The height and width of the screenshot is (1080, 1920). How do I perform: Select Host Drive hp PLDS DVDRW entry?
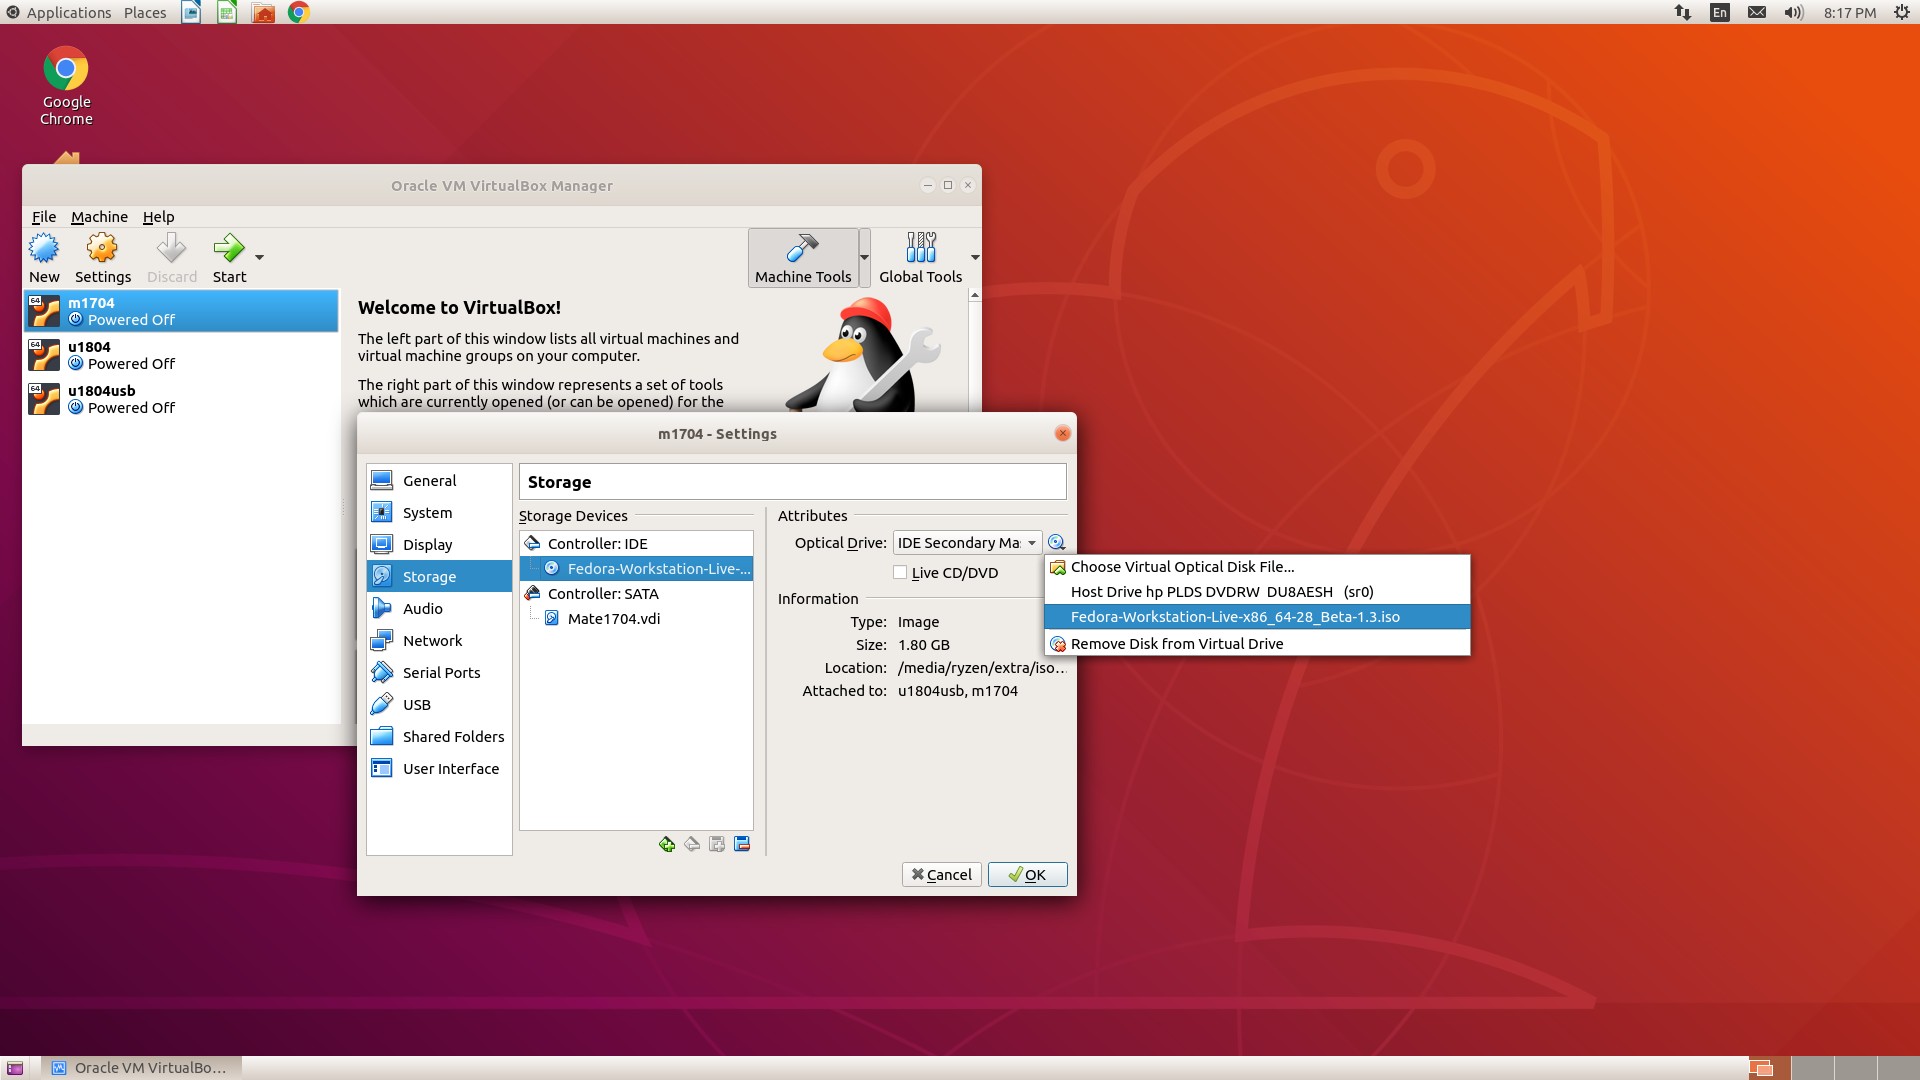click(1257, 592)
